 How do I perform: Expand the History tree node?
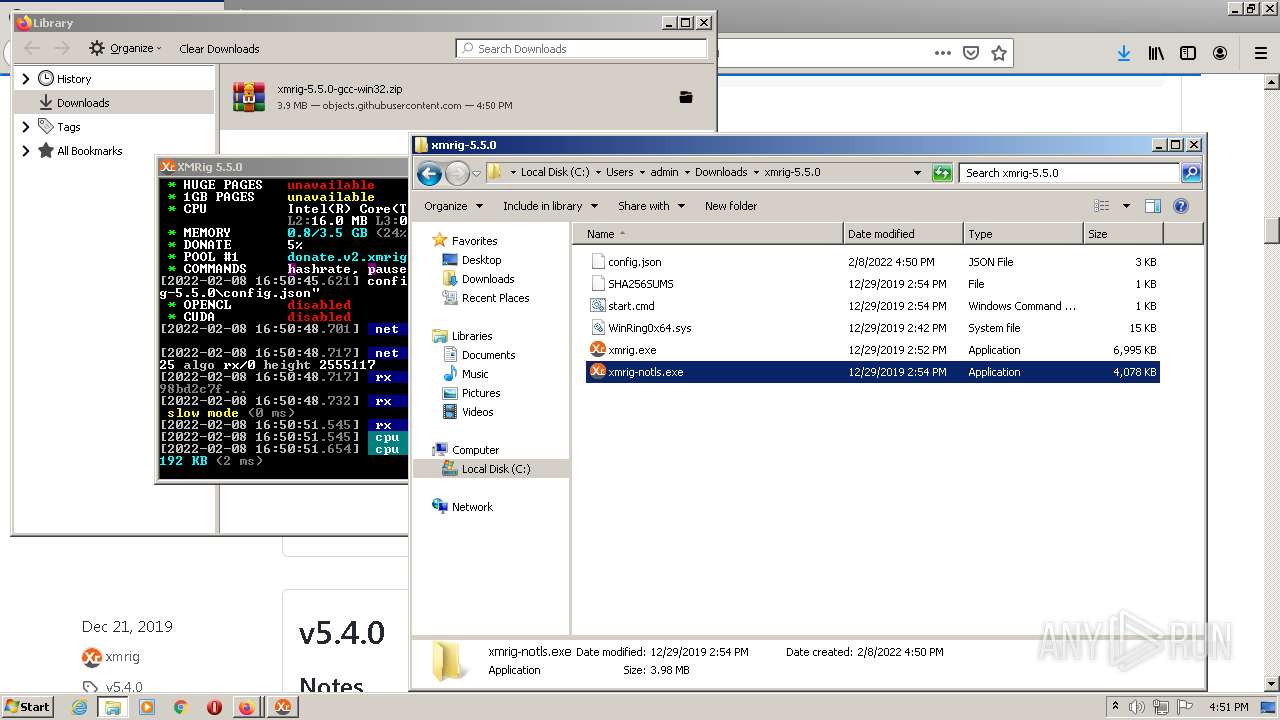click(x=26, y=79)
